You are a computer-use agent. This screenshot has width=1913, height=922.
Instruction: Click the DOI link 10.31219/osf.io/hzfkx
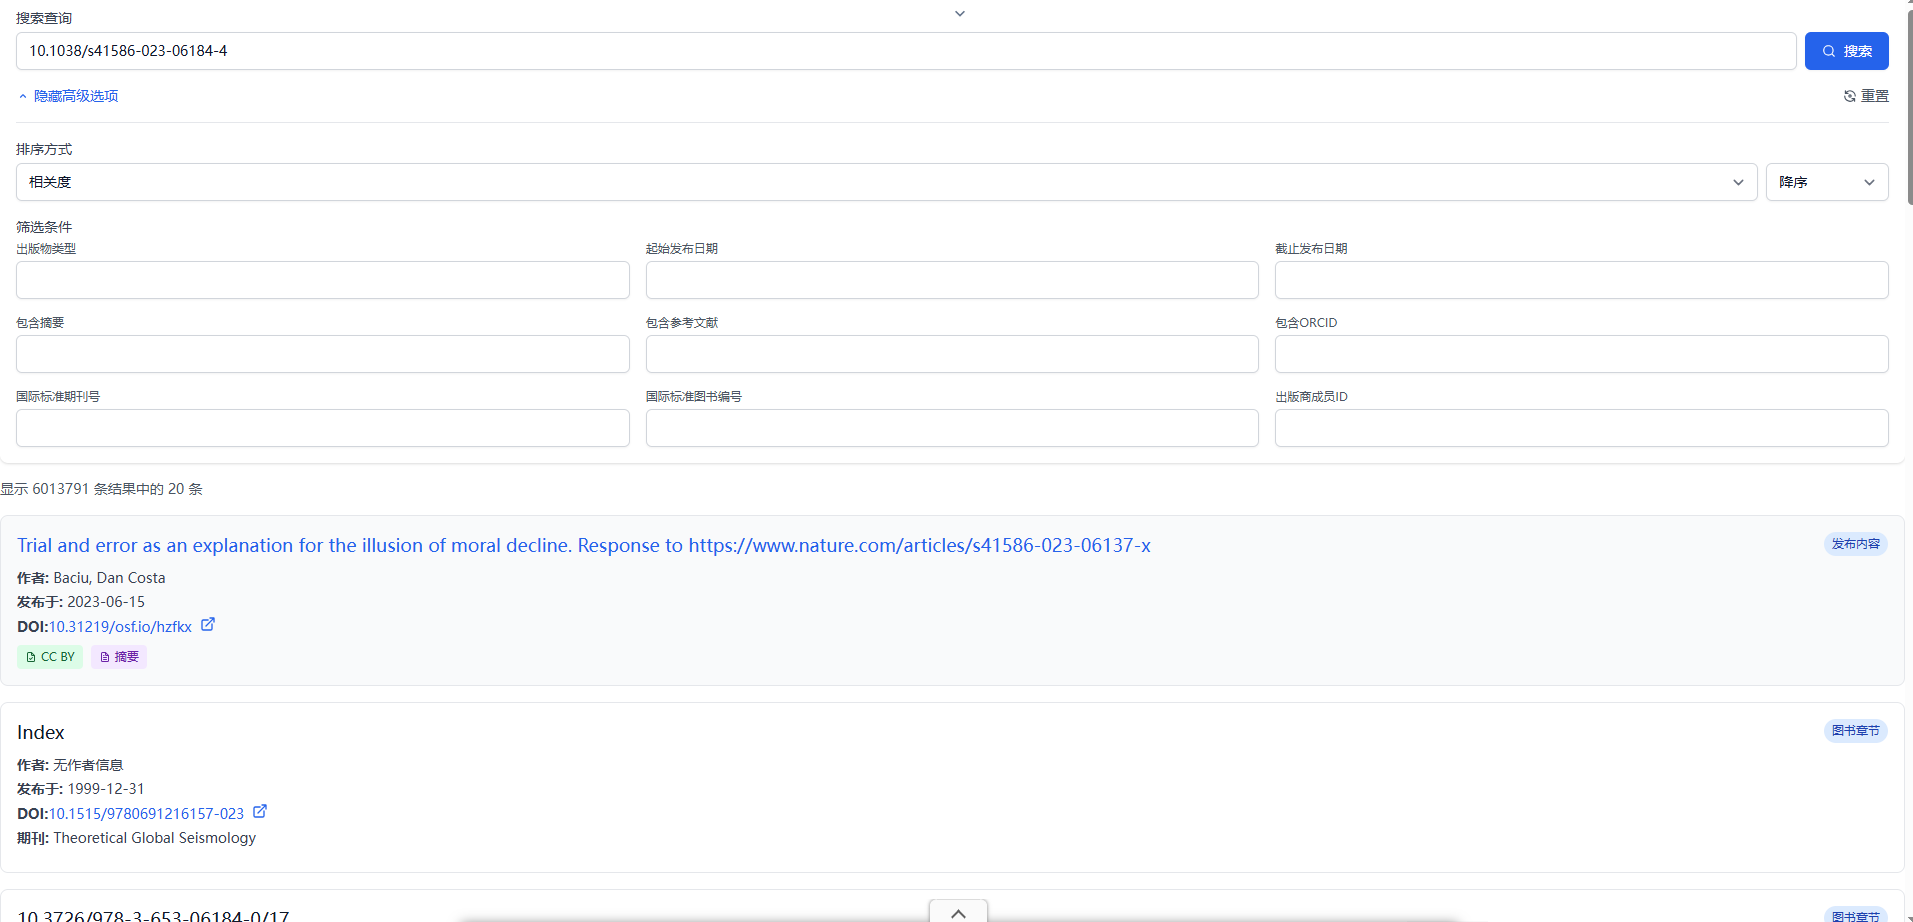(x=120, y=626)
